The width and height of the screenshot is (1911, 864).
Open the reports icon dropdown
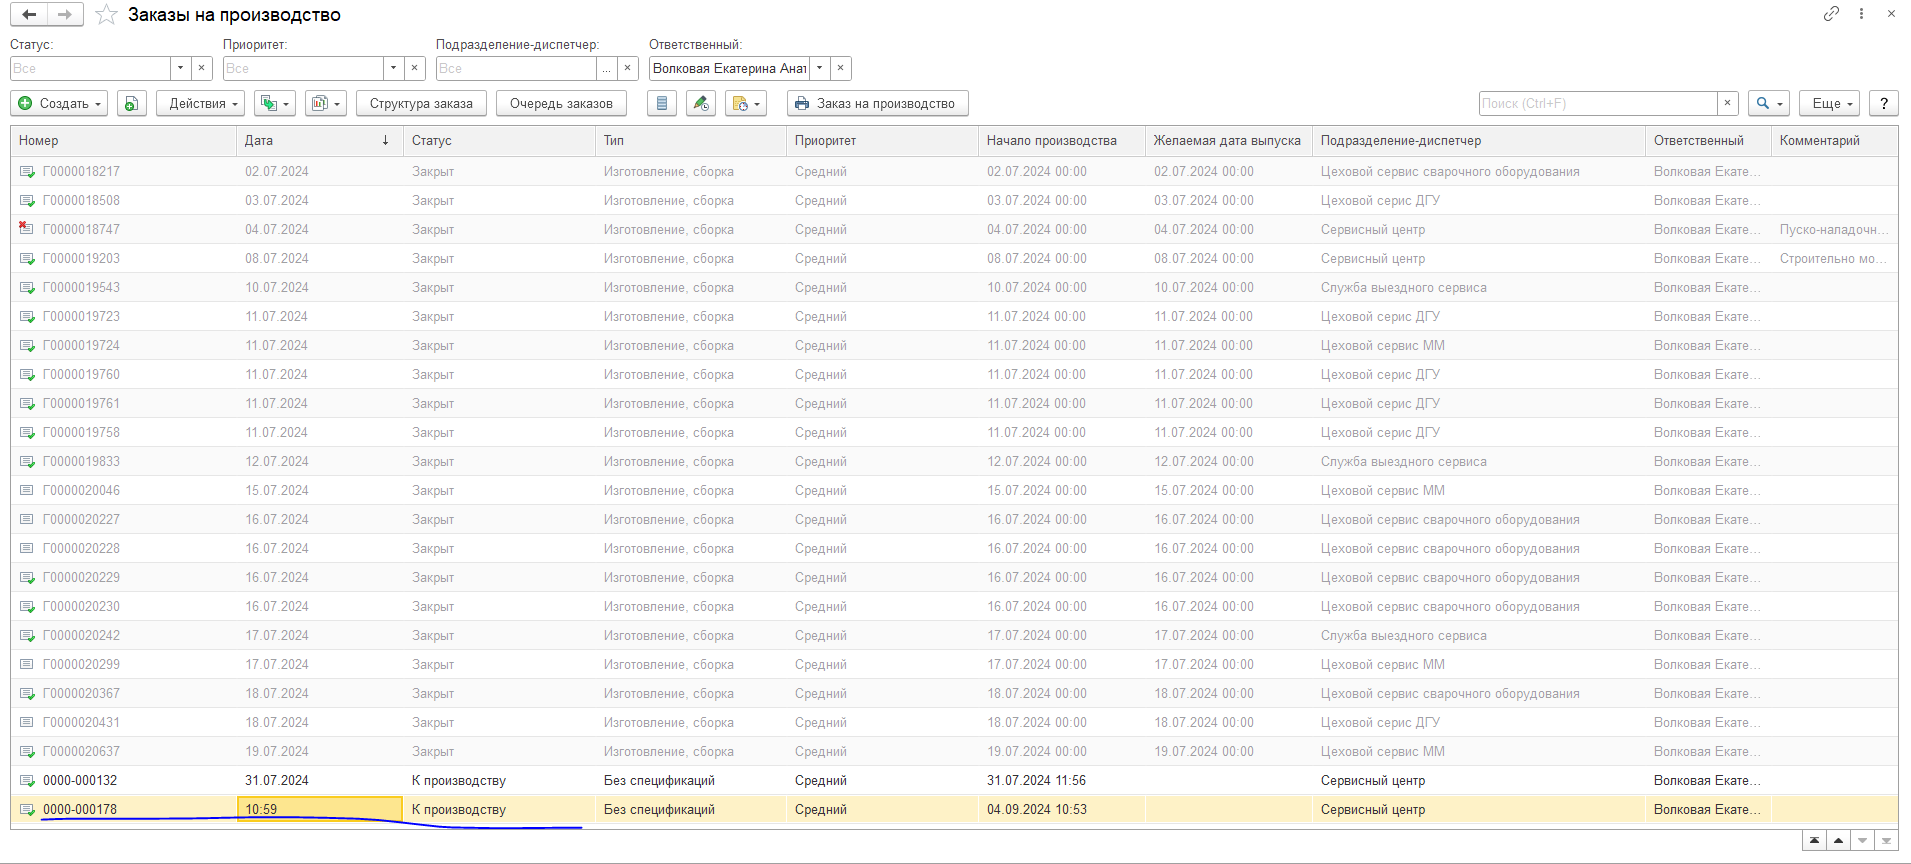pyautogui.click(x=325, y=103)
